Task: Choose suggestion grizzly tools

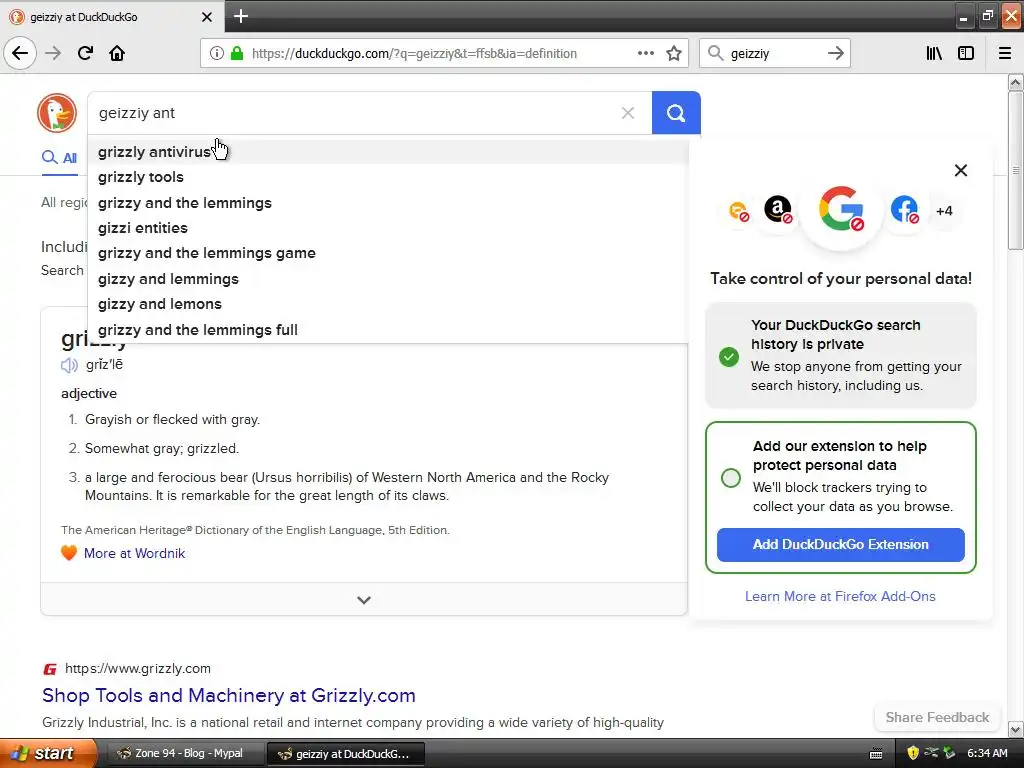Action: click(x=389, y=177)
